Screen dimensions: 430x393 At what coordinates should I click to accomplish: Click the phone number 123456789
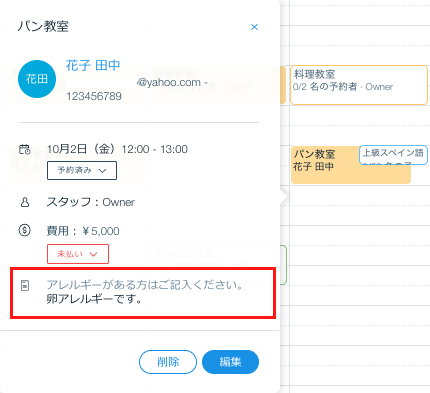94,96
